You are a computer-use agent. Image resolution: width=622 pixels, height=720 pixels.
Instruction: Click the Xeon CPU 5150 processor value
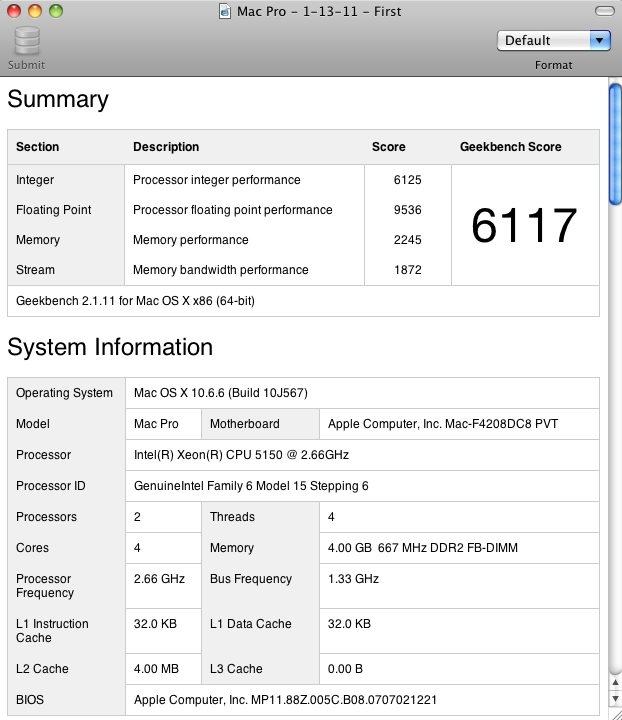point(241,455)
